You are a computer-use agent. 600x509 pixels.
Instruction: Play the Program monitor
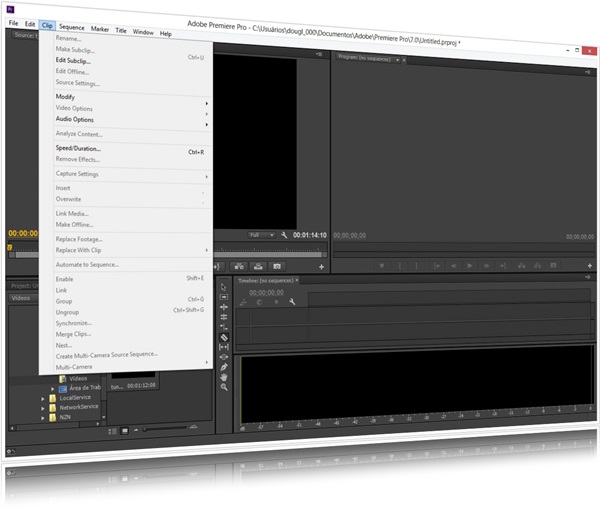(x=470, y=265)
